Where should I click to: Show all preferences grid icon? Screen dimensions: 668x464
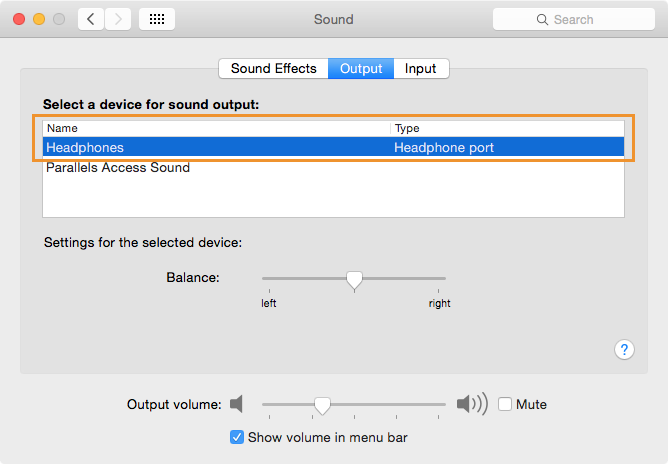[157, 19]
